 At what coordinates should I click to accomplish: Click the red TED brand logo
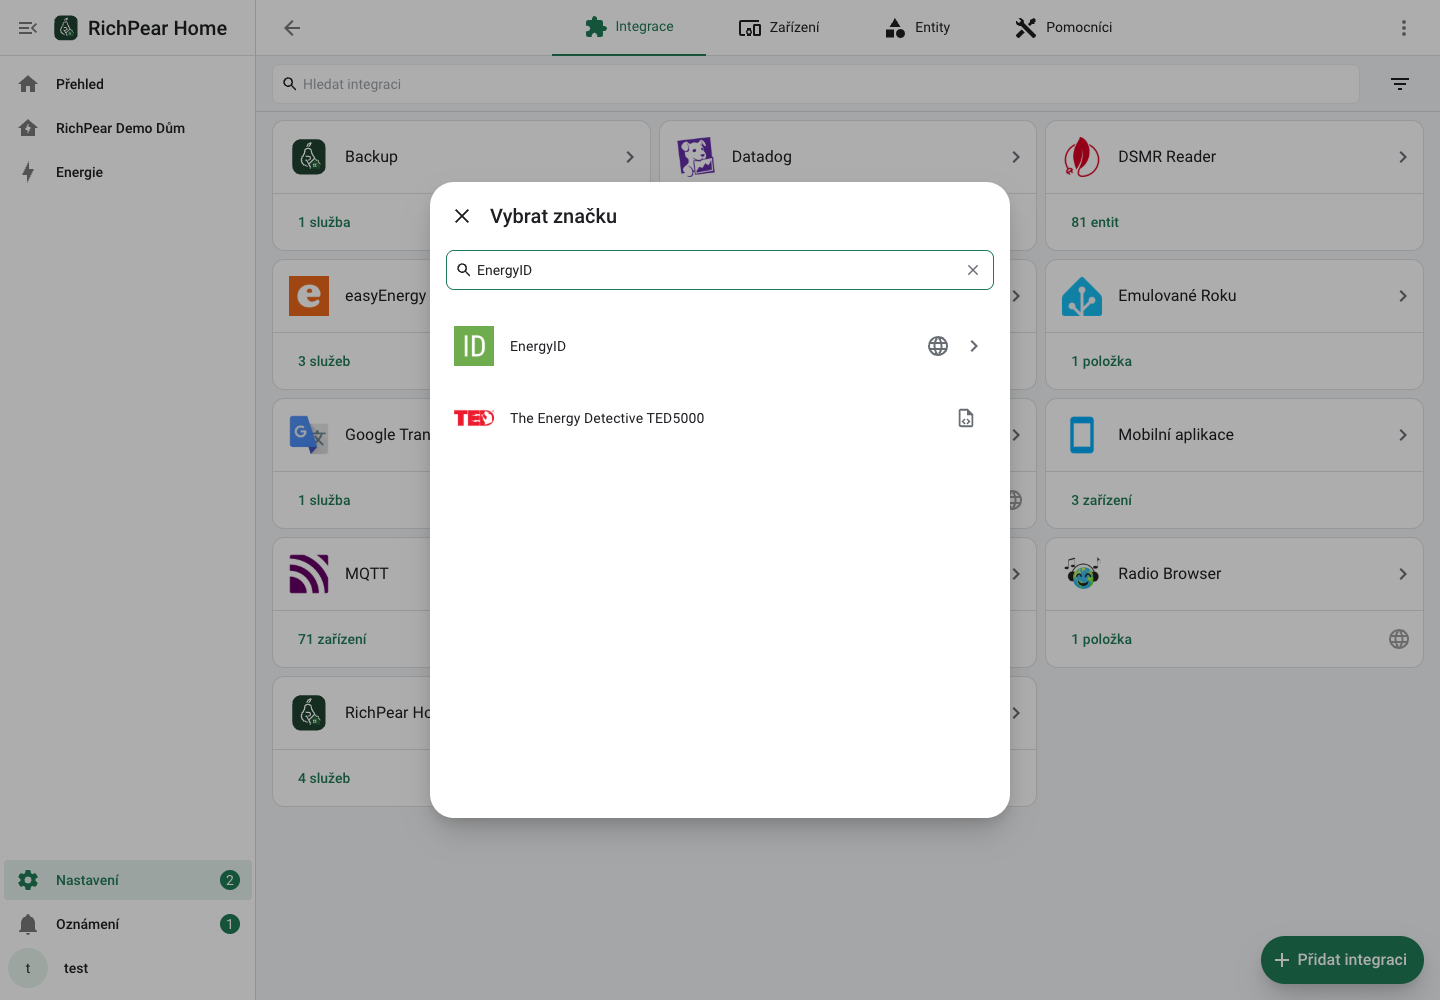[474, 418]
